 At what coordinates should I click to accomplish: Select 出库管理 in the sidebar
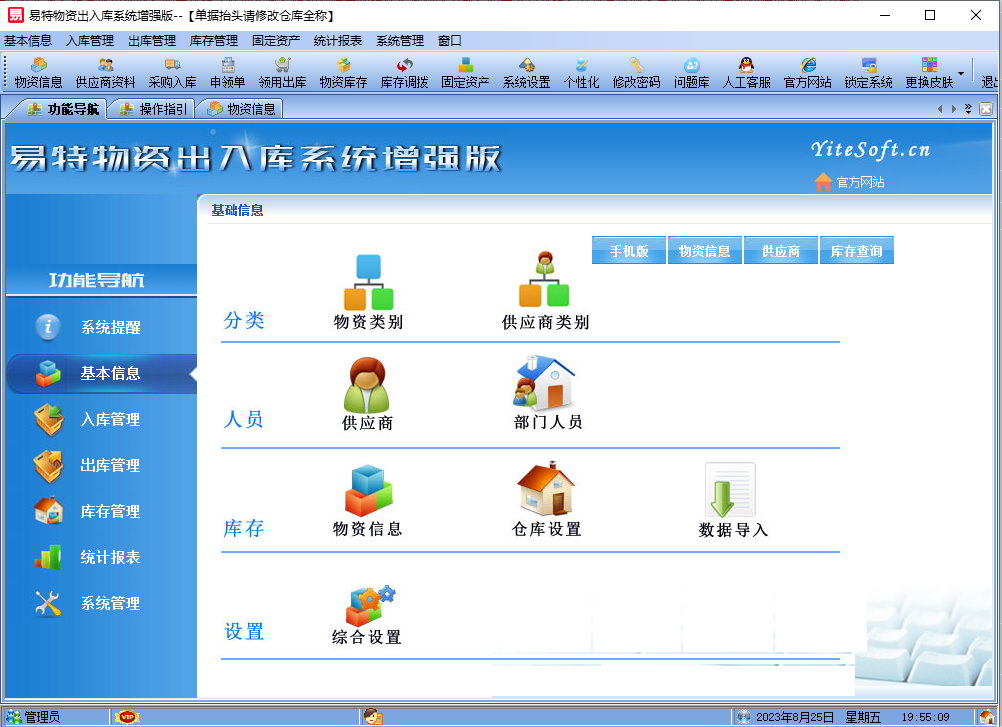pos(102,465)
